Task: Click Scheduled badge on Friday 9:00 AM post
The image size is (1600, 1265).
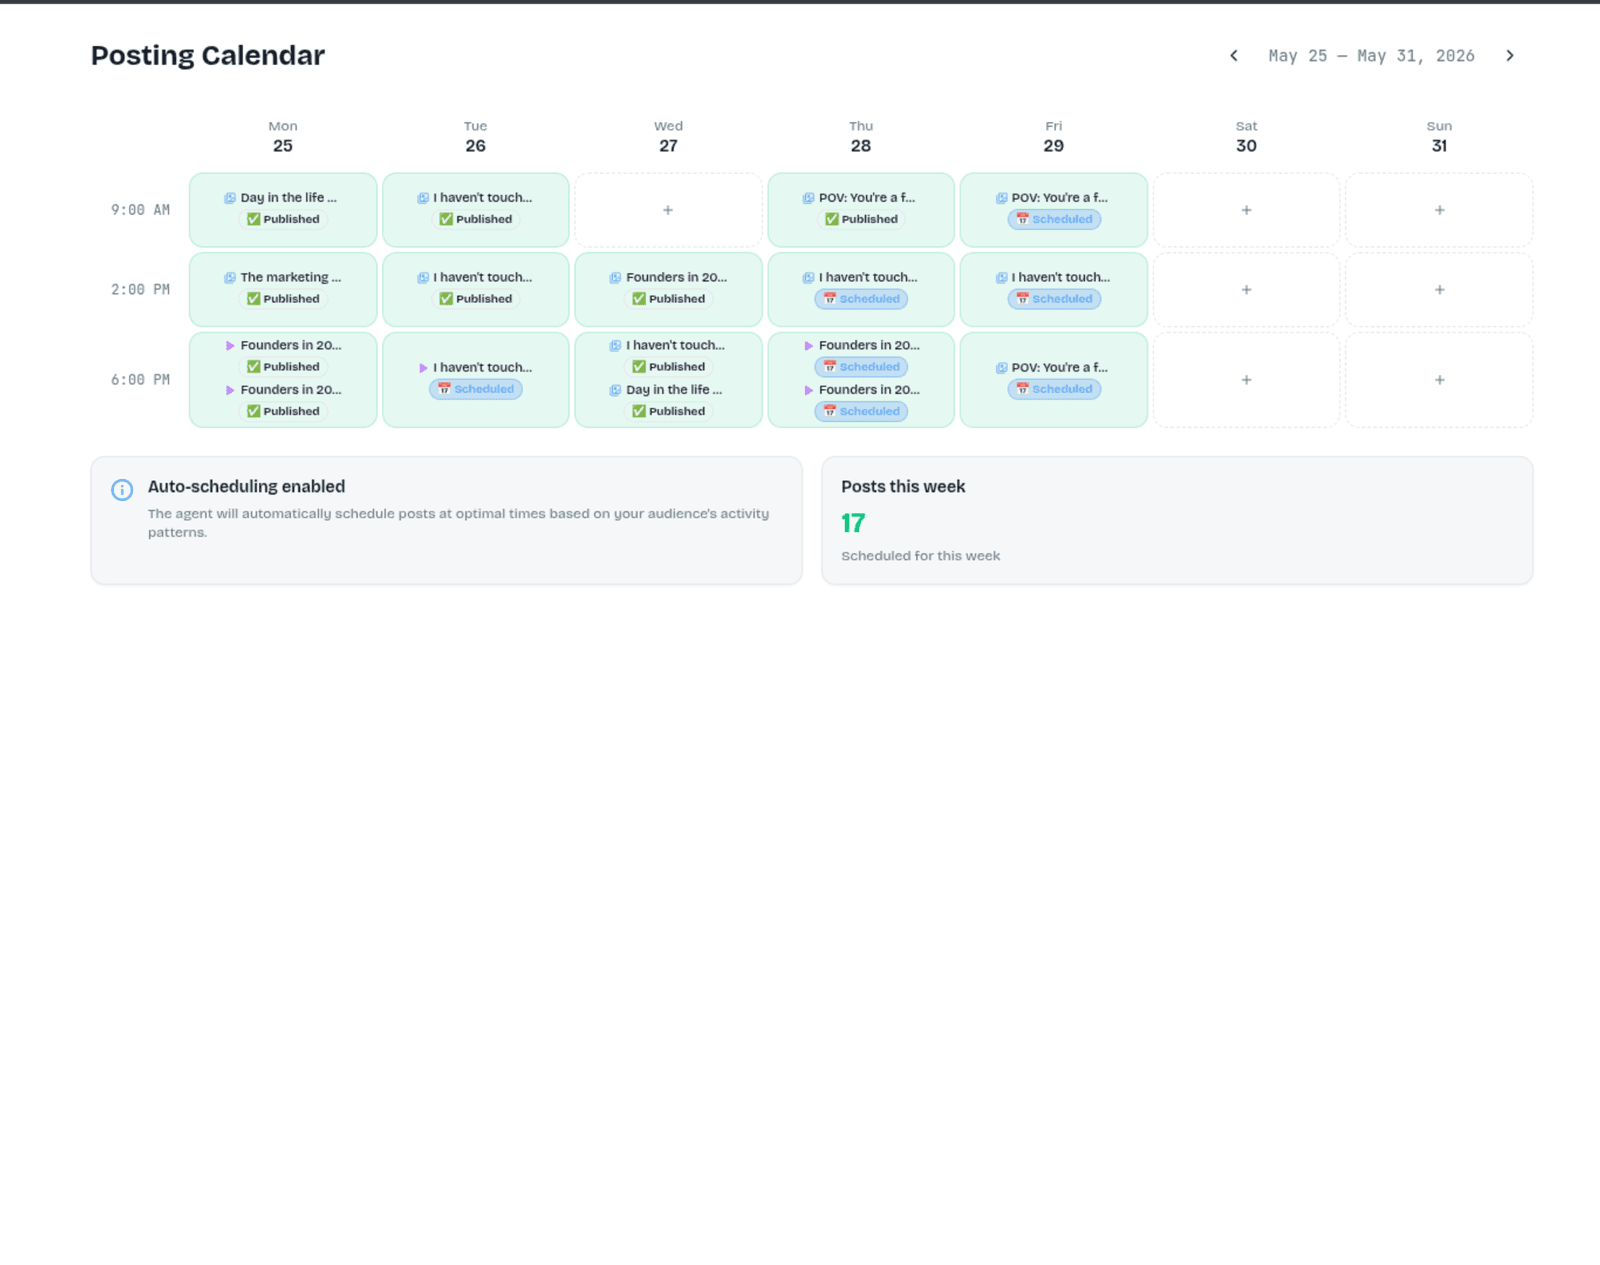Action: 1054,220
